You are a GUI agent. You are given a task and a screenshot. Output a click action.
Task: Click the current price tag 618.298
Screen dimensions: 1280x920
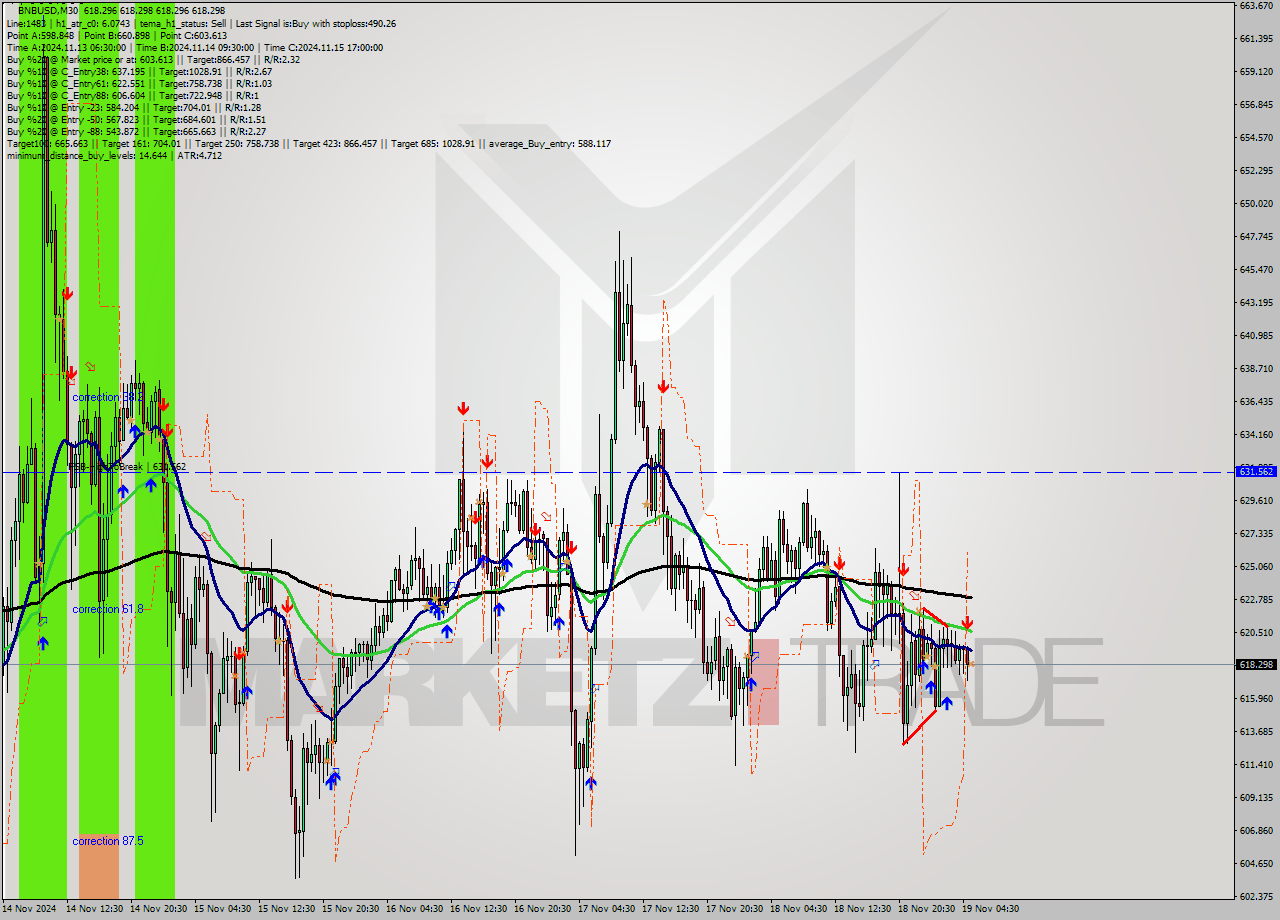1256,664
